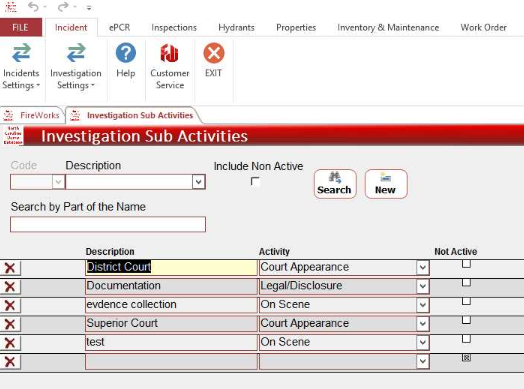Check Not Active for District Court
Image resolution: width=524 pixels, height=389 pixels.
click(466, 264)
